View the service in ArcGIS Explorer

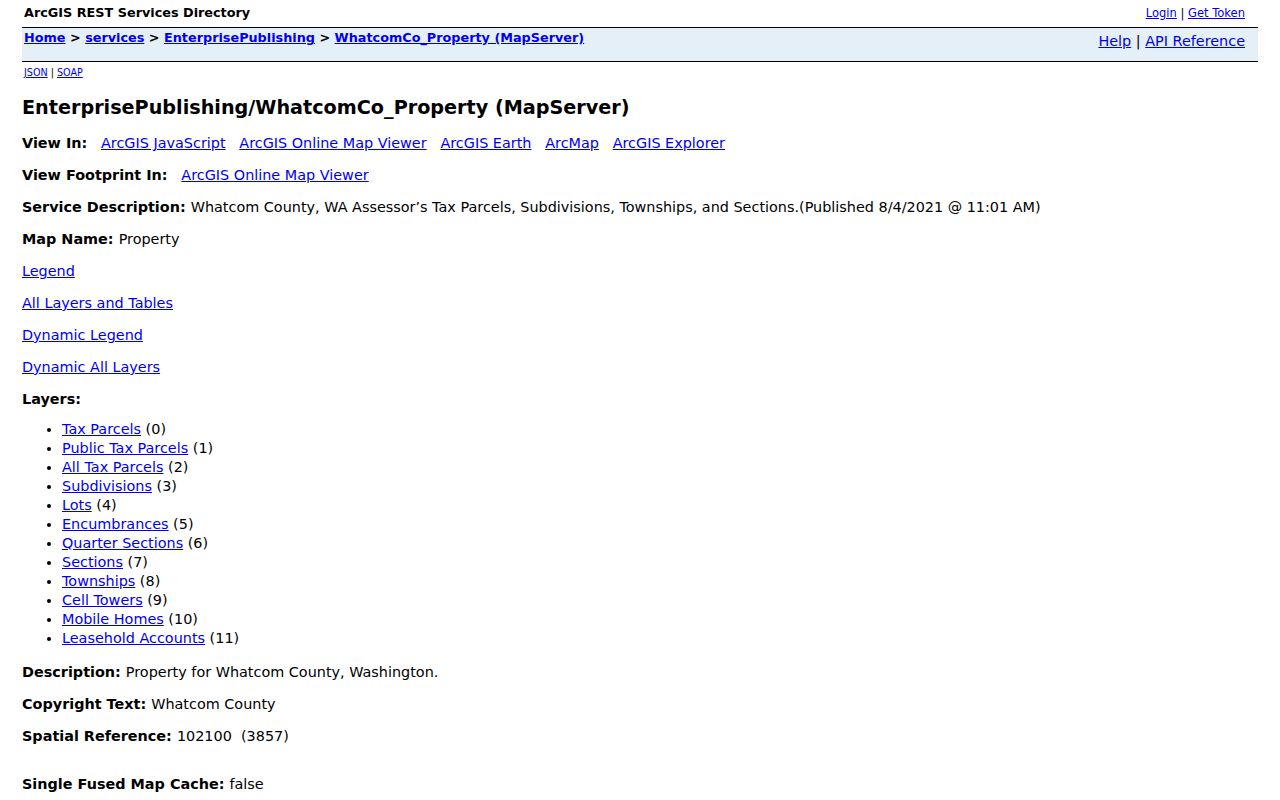pyautogui.click(x=669, y=143)
